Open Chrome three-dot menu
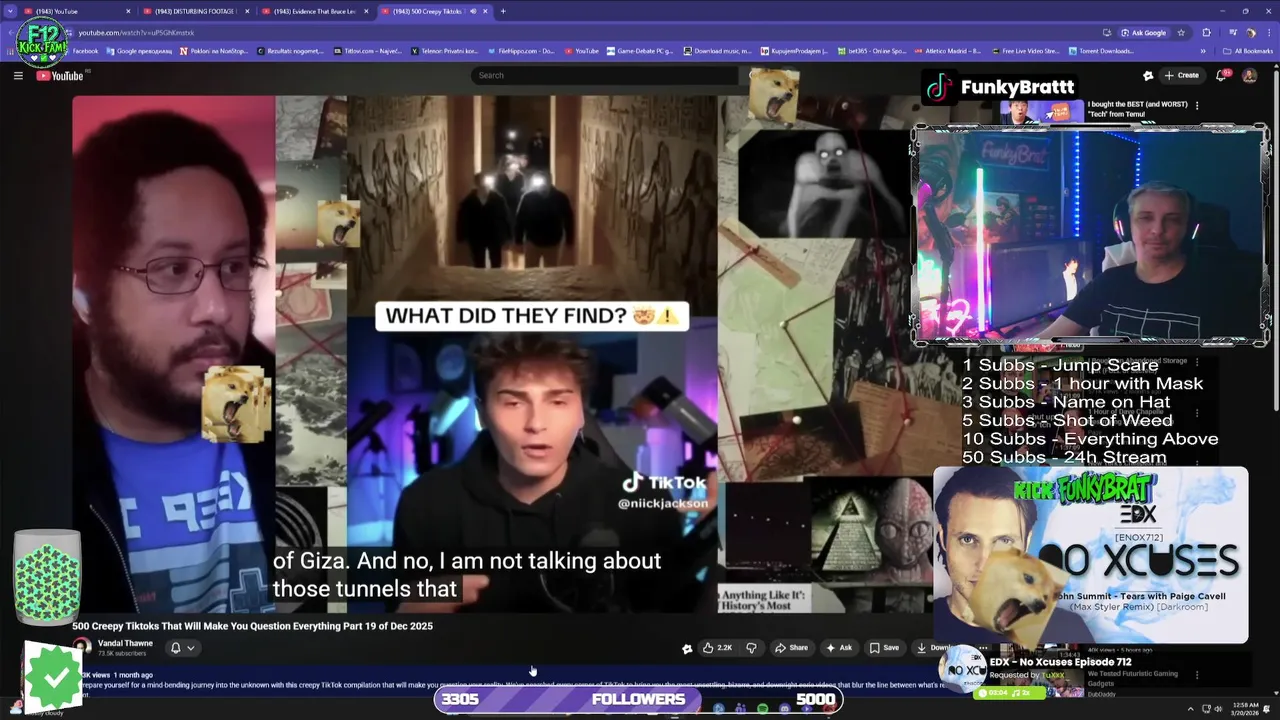The height and width of the screenshot is (720, 1280). (1268, 32)
